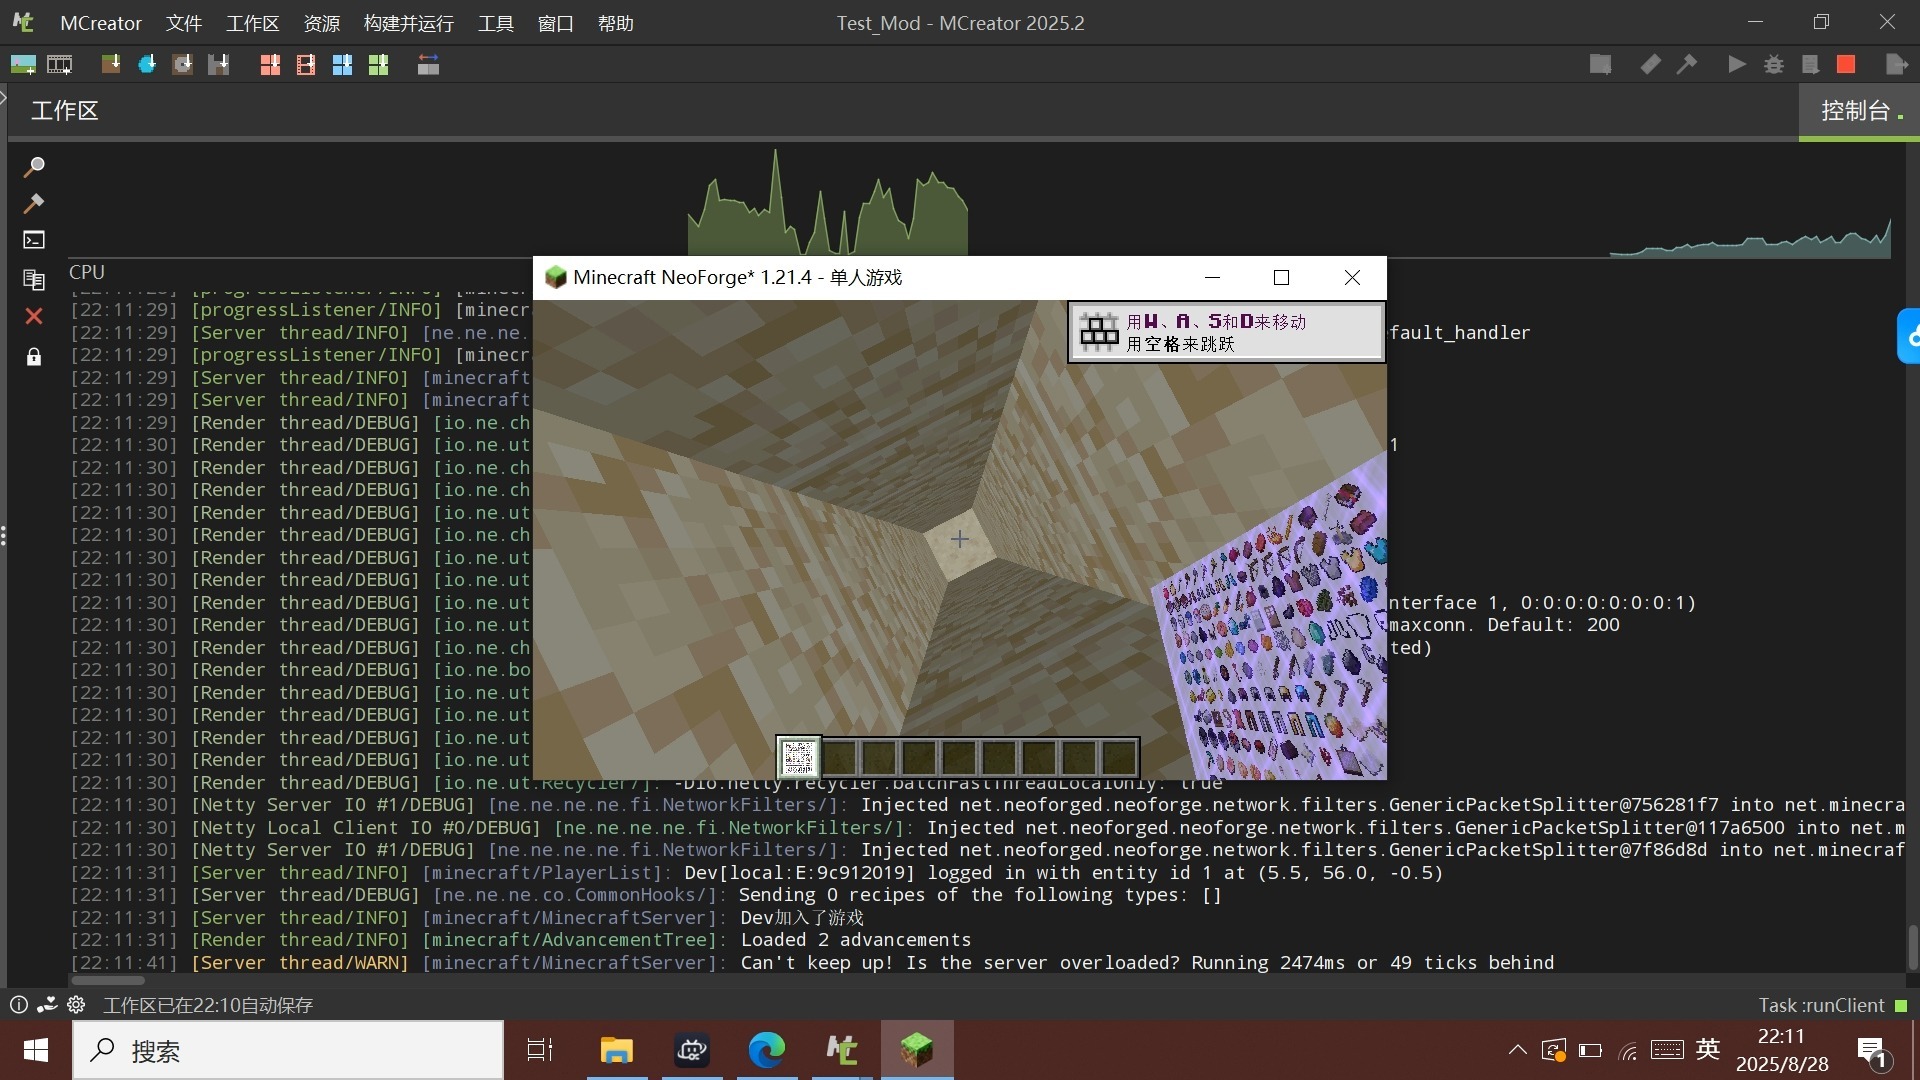Open the 工作区 menu in menu bar
Image resolution: width=1920 pixels, height=1080 pixels.
[x=252, y=23]
